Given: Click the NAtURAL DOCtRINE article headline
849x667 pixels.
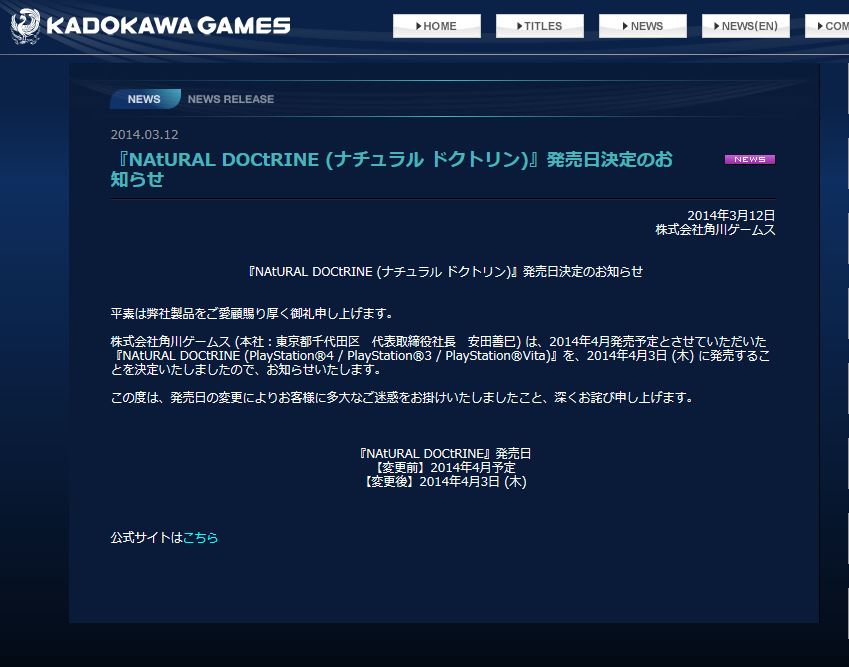Looking at the screenshot, I should coord(391,169).
